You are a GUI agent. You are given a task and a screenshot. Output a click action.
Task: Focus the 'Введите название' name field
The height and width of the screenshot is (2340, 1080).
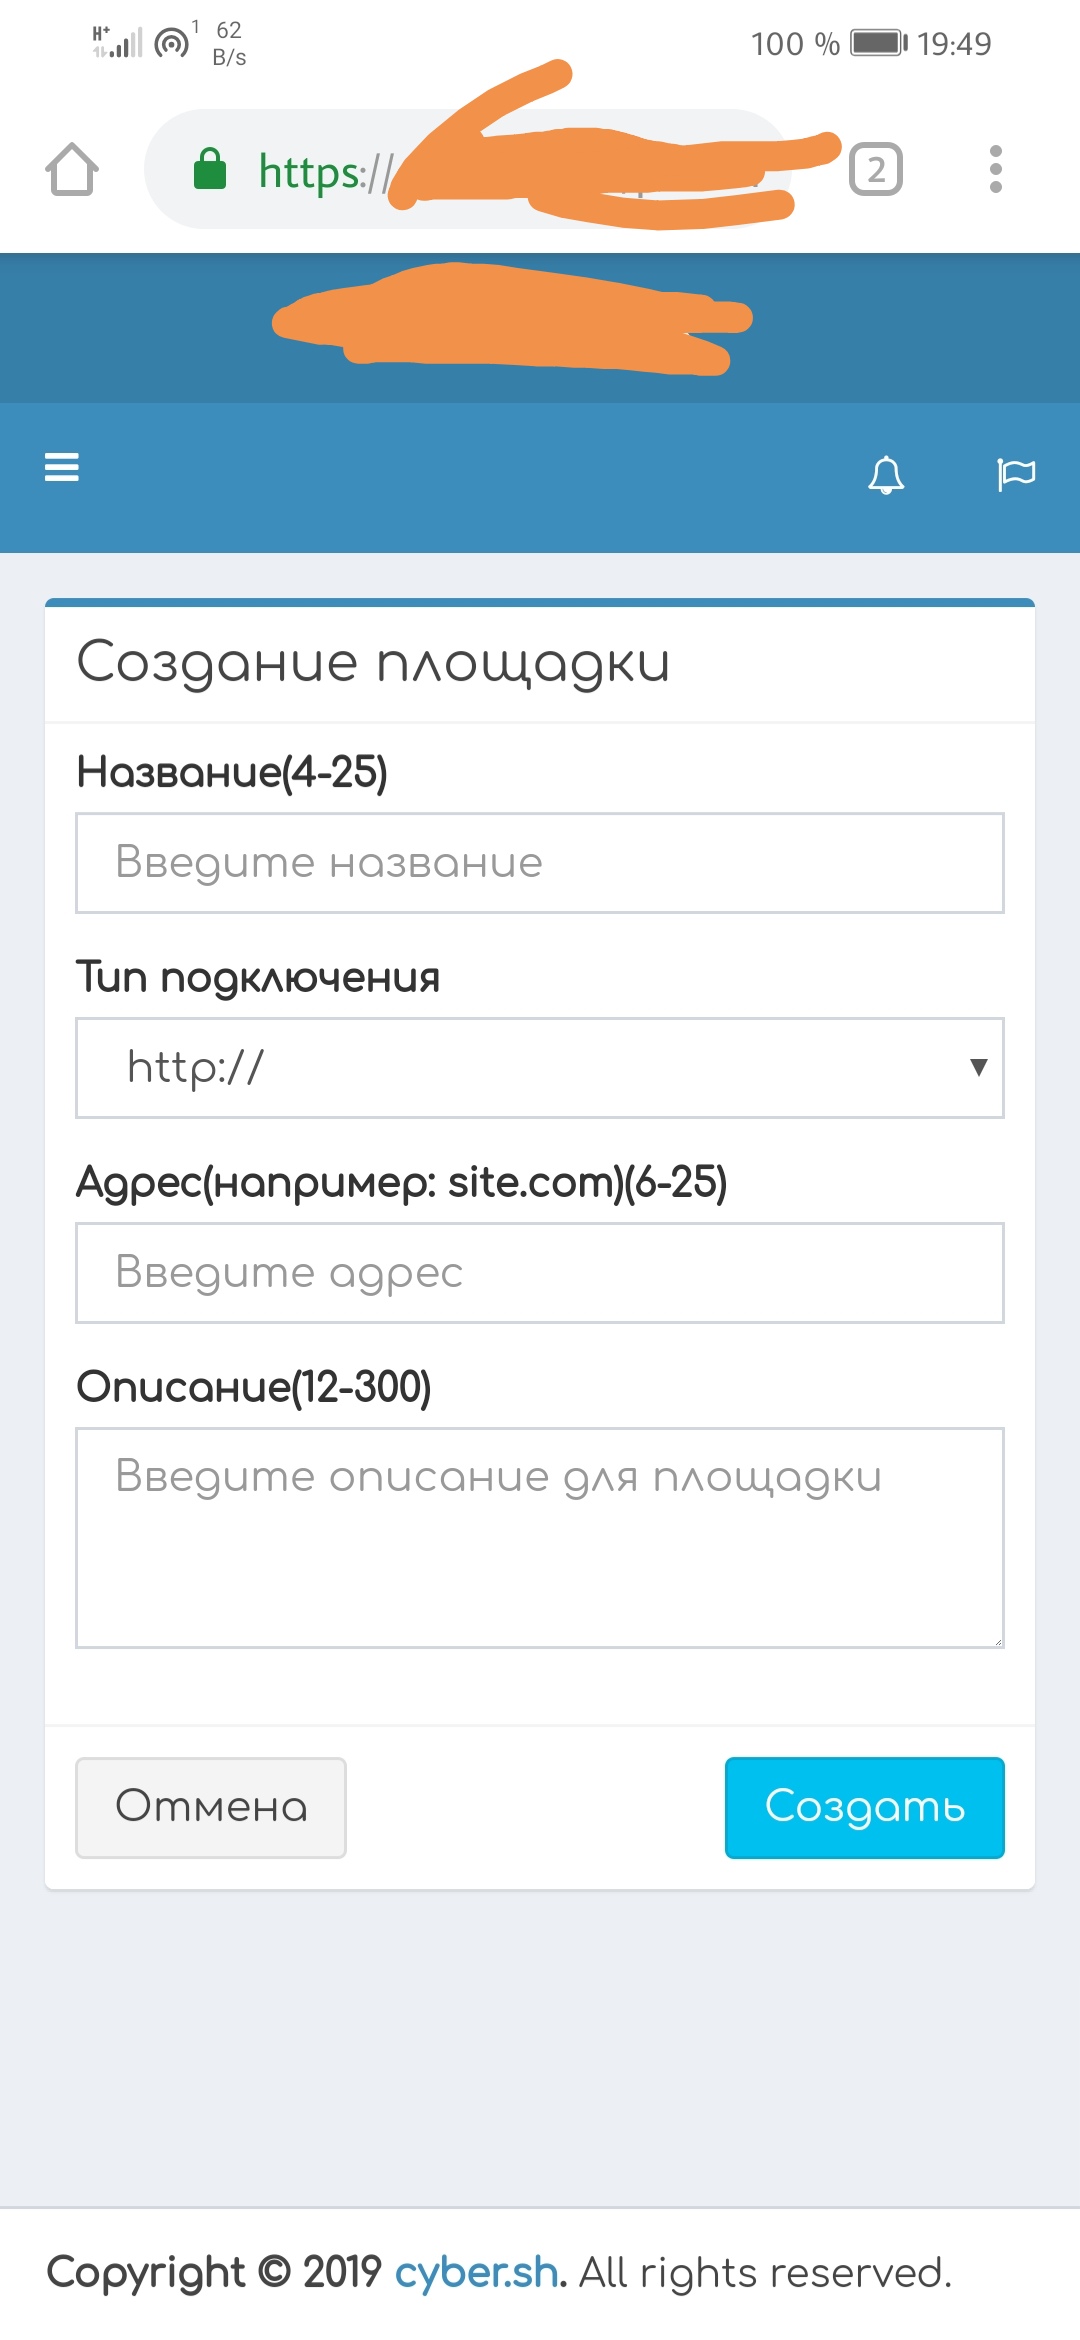pyautogui.click(x=540, y=863)
